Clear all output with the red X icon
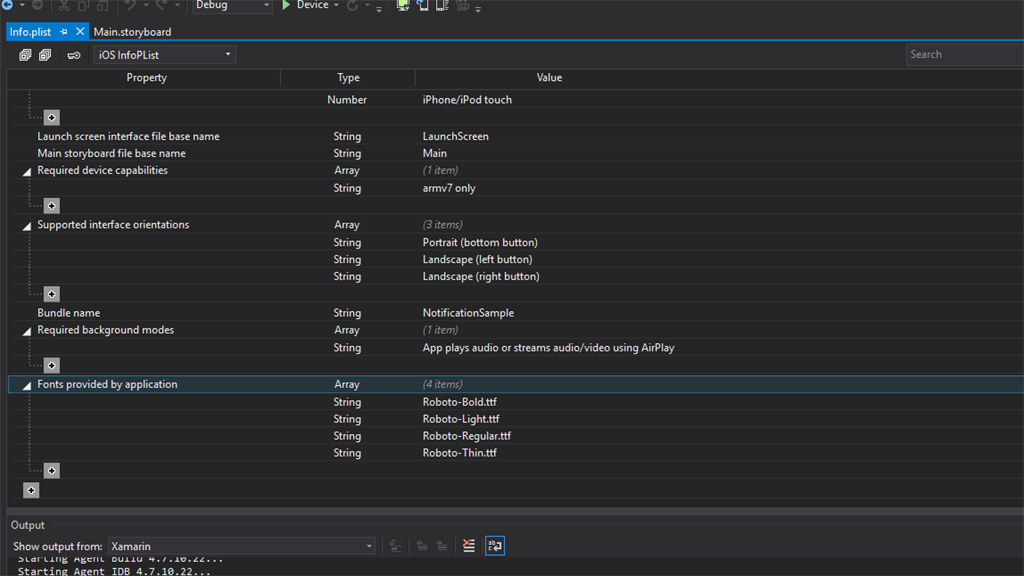Screen dimensions: 1024x576 click(469, 546)
